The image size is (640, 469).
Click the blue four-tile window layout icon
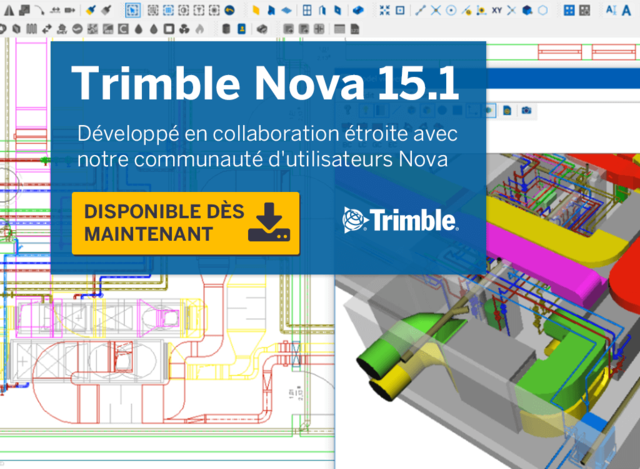point(569,11)
